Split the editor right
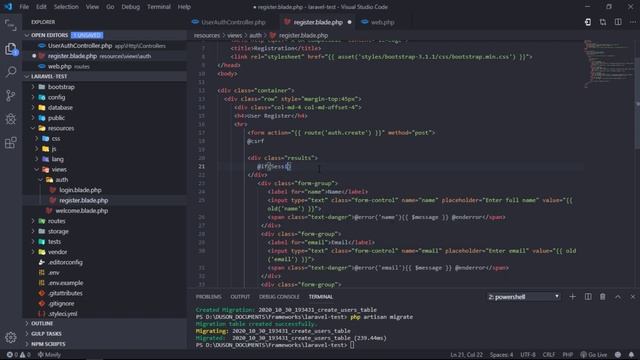640x360 pixels. pyautogui.click(x=618, y=22)
